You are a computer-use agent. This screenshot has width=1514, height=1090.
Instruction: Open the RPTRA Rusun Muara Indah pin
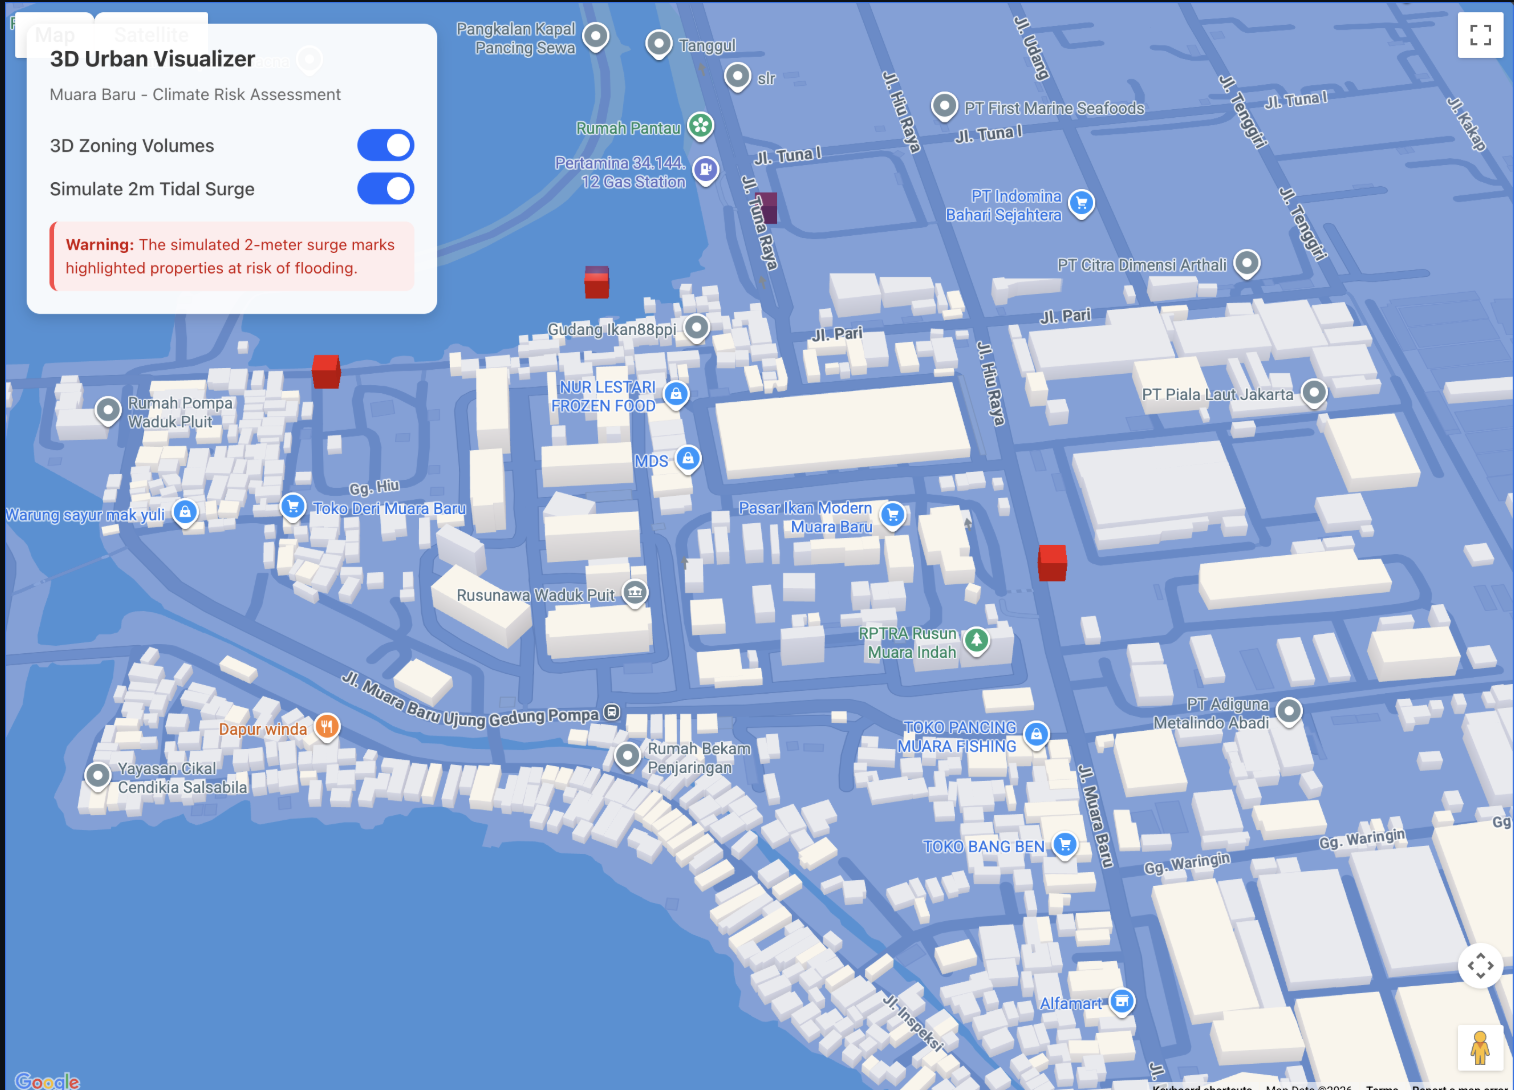pyautogui.click(x=977, y=640)
